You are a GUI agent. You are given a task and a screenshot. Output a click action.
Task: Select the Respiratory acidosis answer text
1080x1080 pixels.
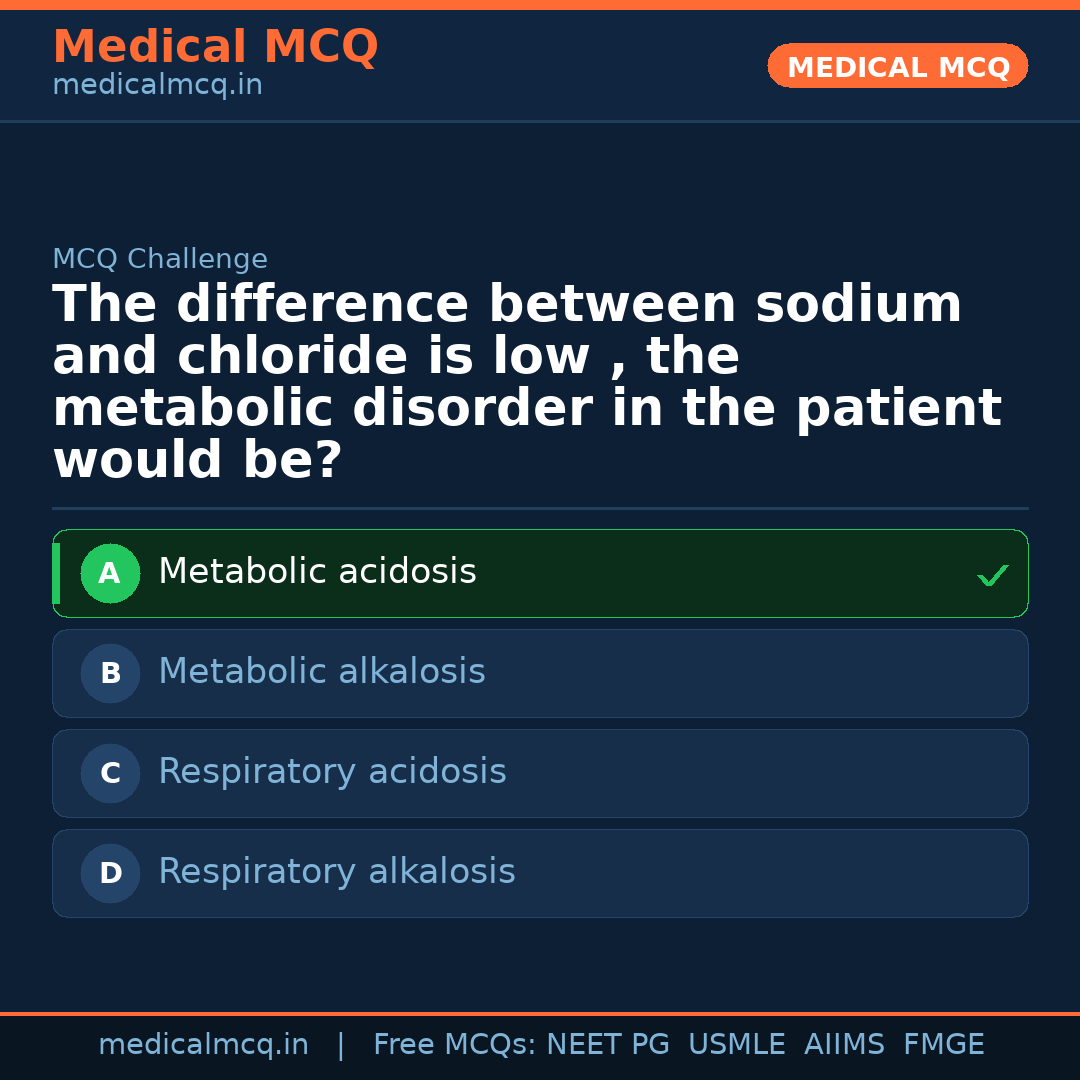click(x=332, y=772)
